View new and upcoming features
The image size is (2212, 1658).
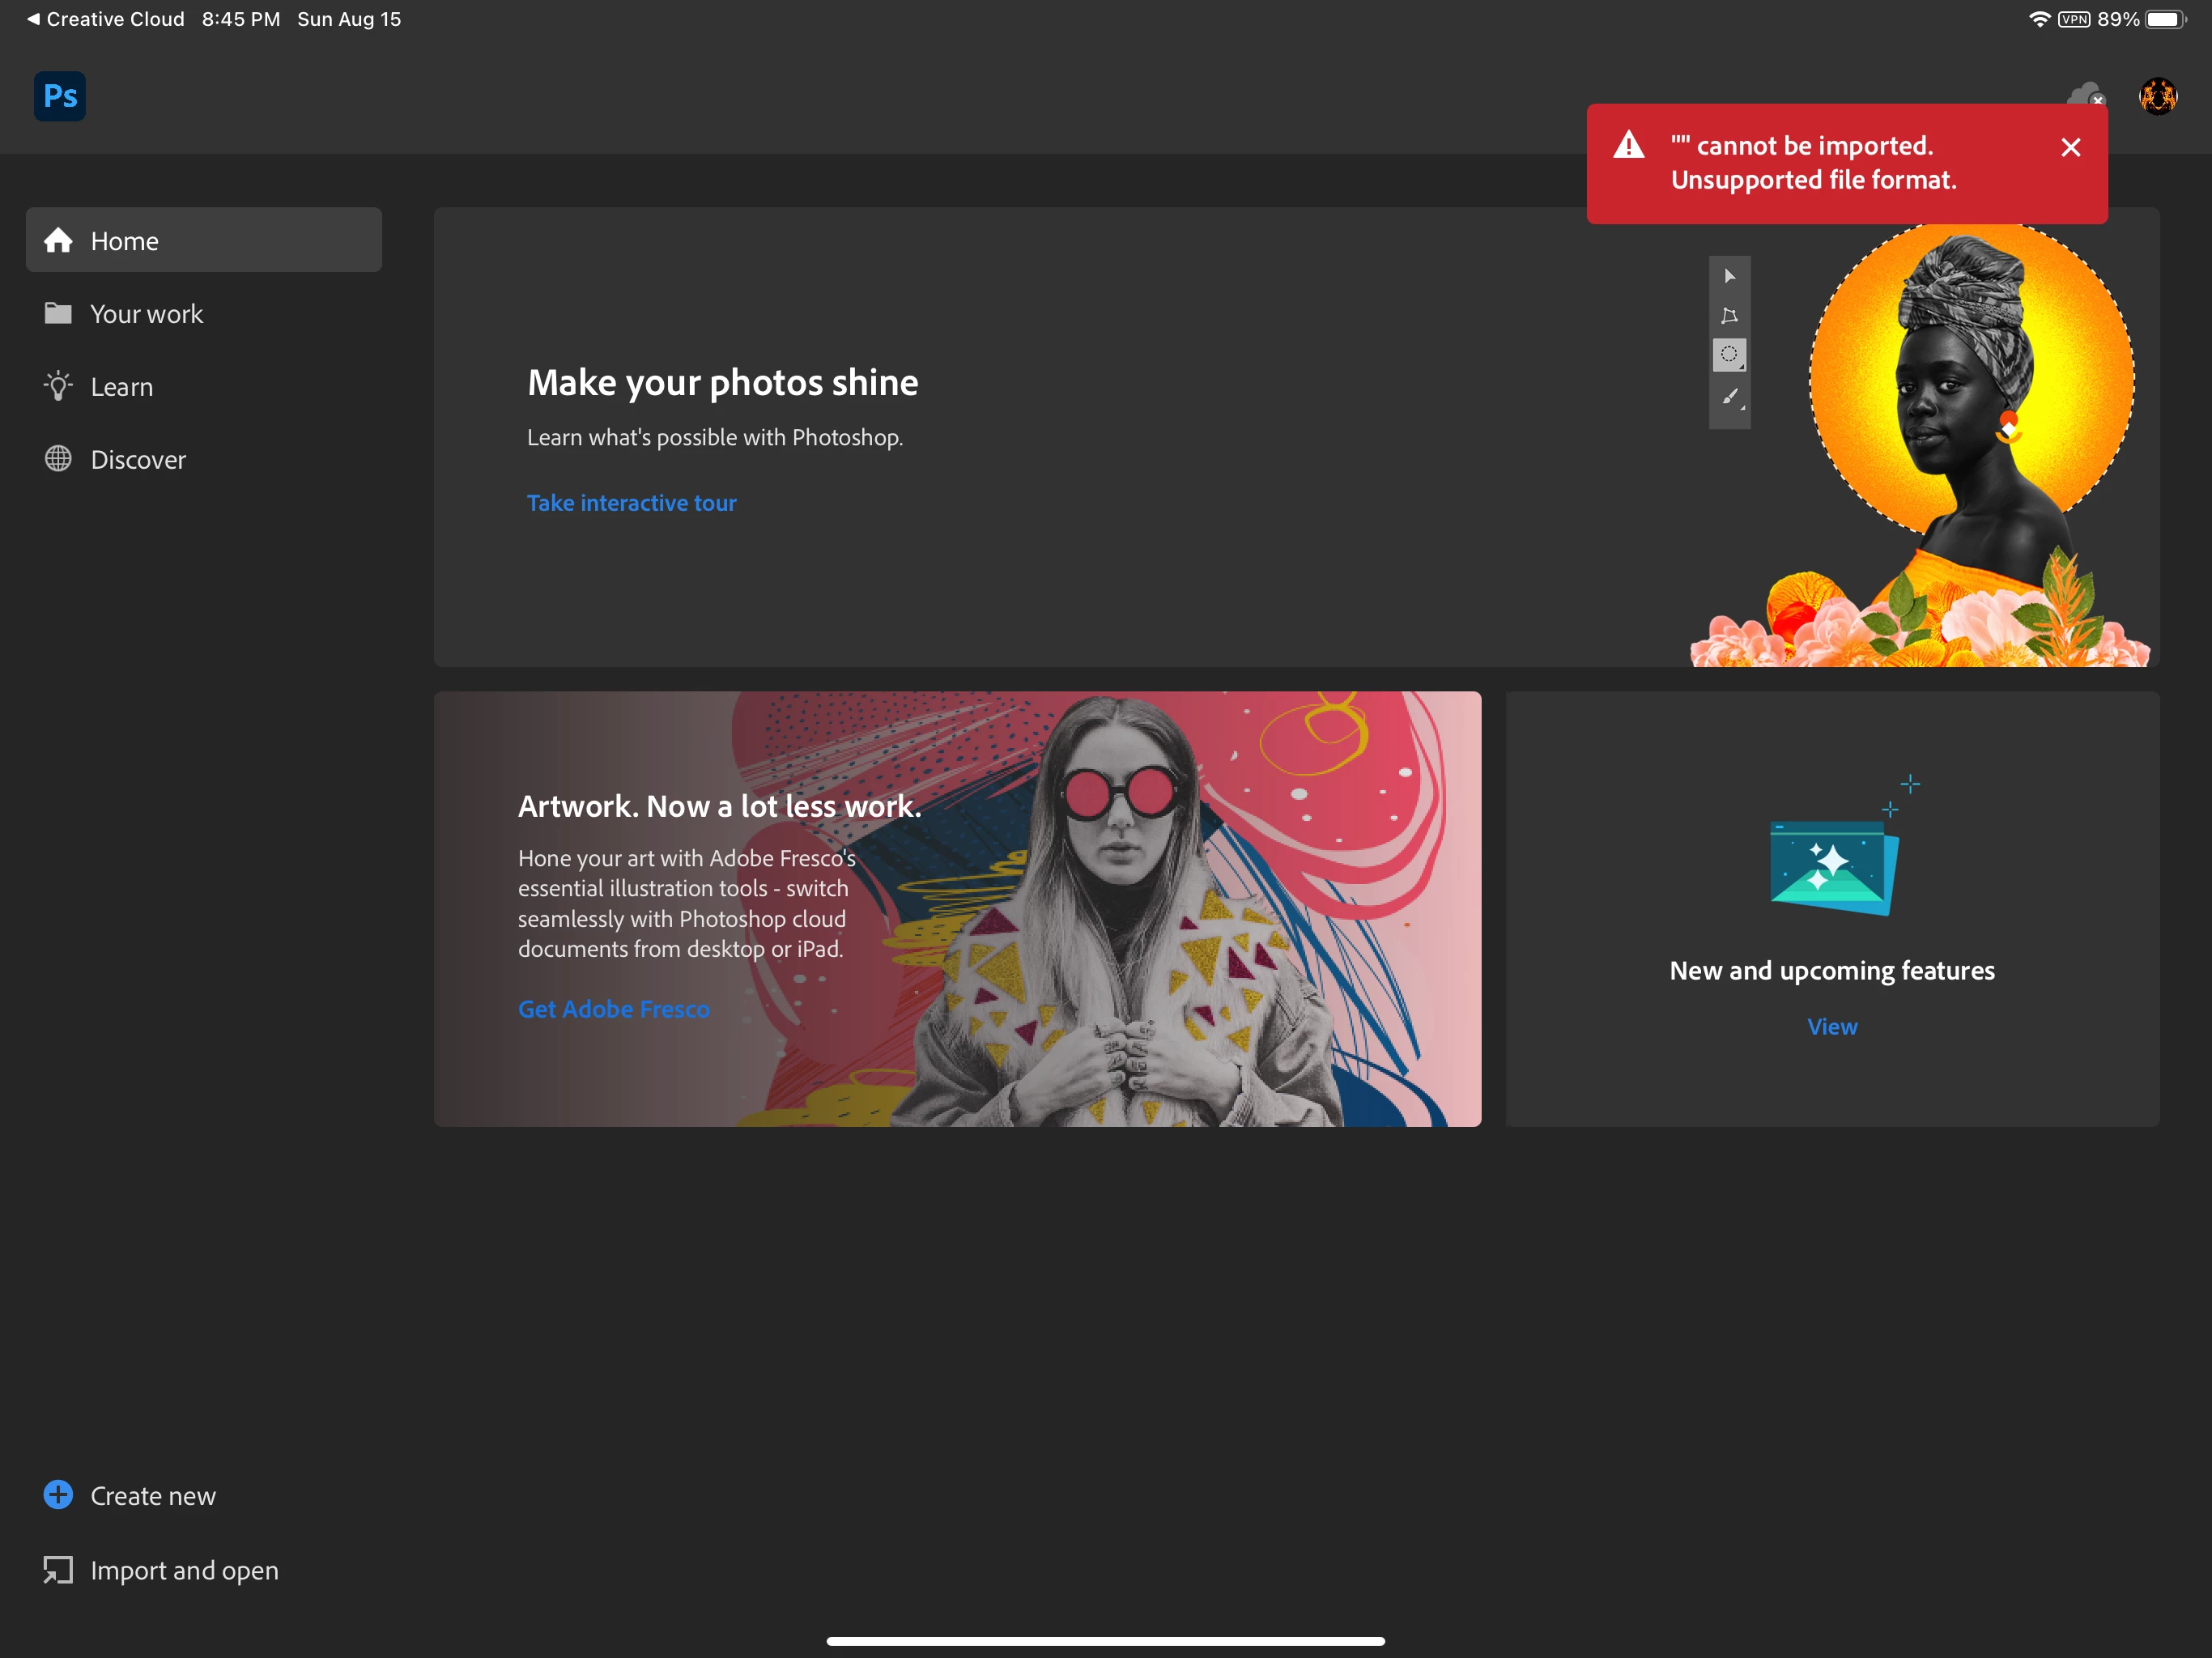(x=1832, y=1027)
